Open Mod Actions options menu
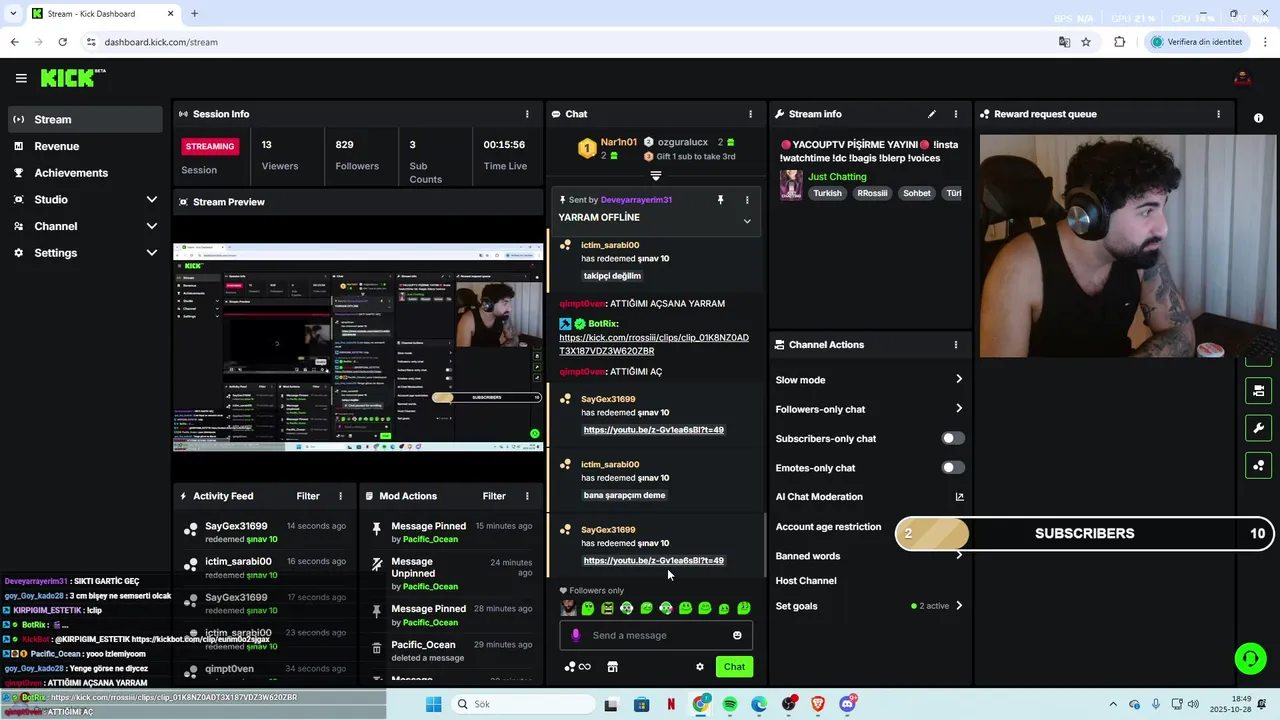Viewport: 1280px width, 720px height. 527,496
